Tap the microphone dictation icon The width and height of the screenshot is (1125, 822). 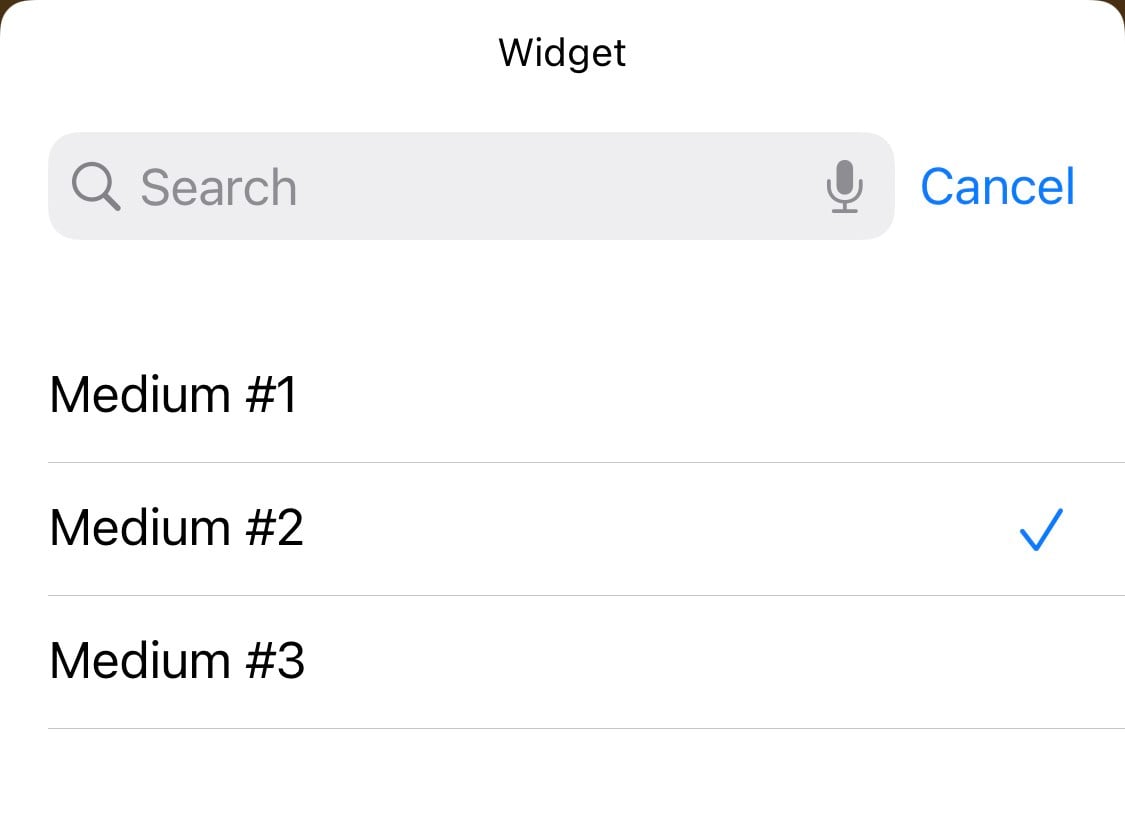tap(845, 187)
